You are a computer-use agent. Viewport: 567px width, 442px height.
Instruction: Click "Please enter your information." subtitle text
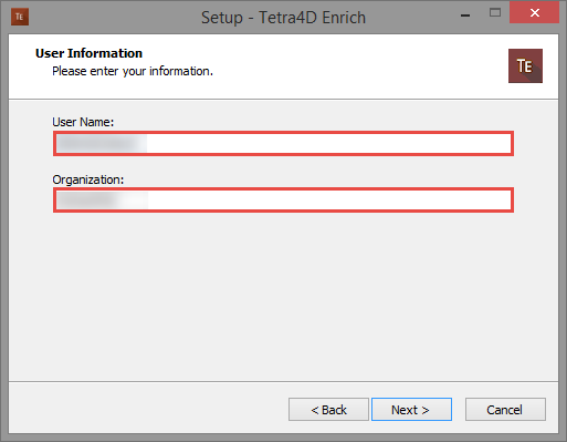(133, 71)
